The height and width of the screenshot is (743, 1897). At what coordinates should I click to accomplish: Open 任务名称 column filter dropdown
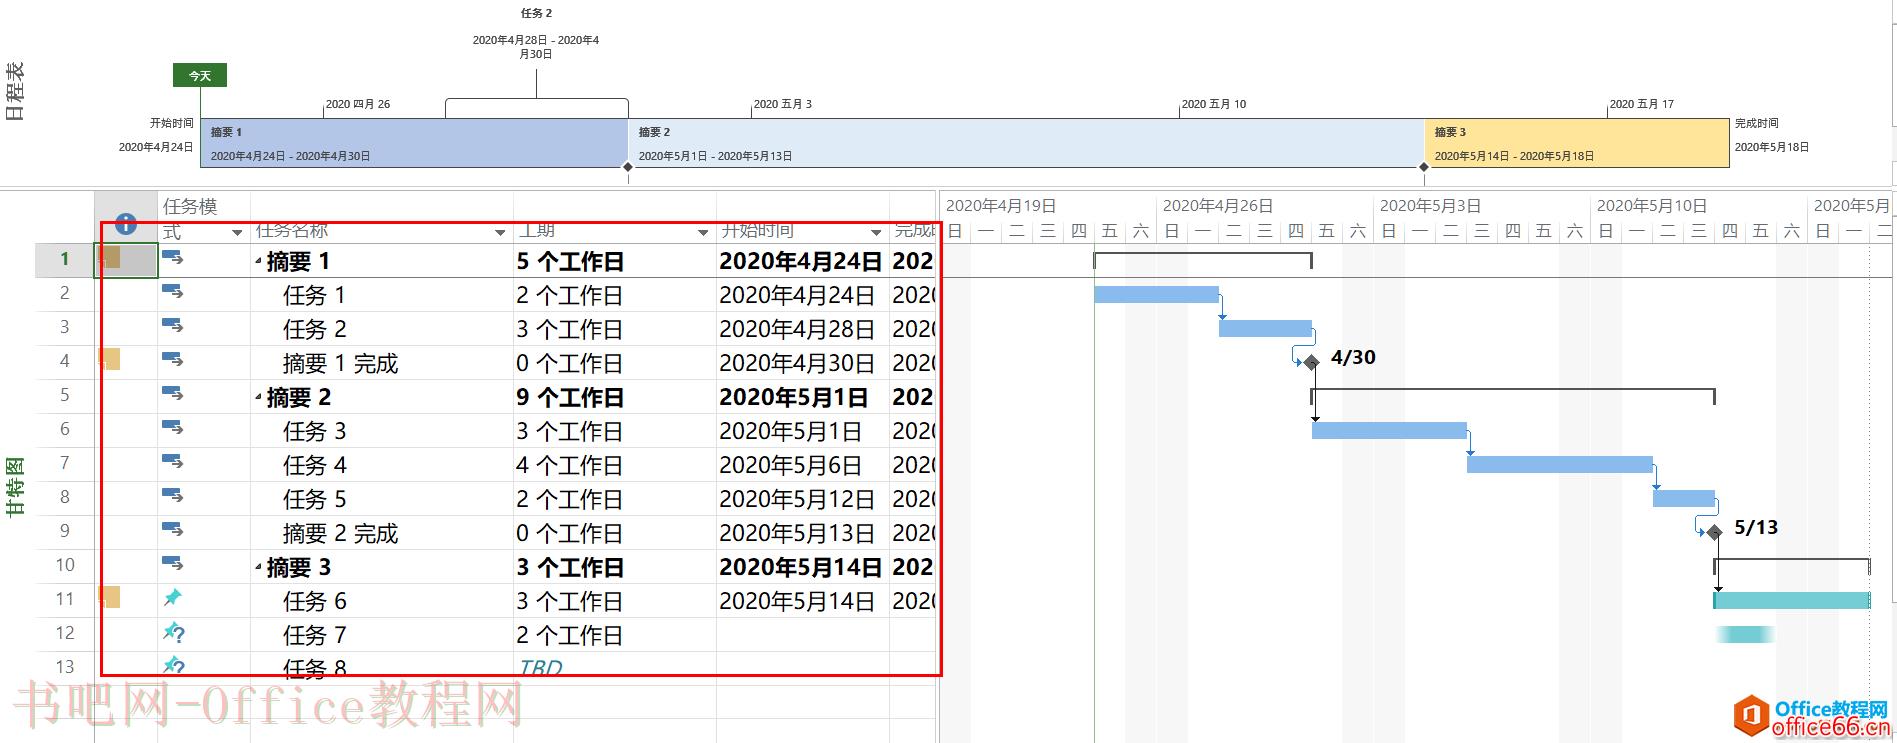(x=500, y=232)
